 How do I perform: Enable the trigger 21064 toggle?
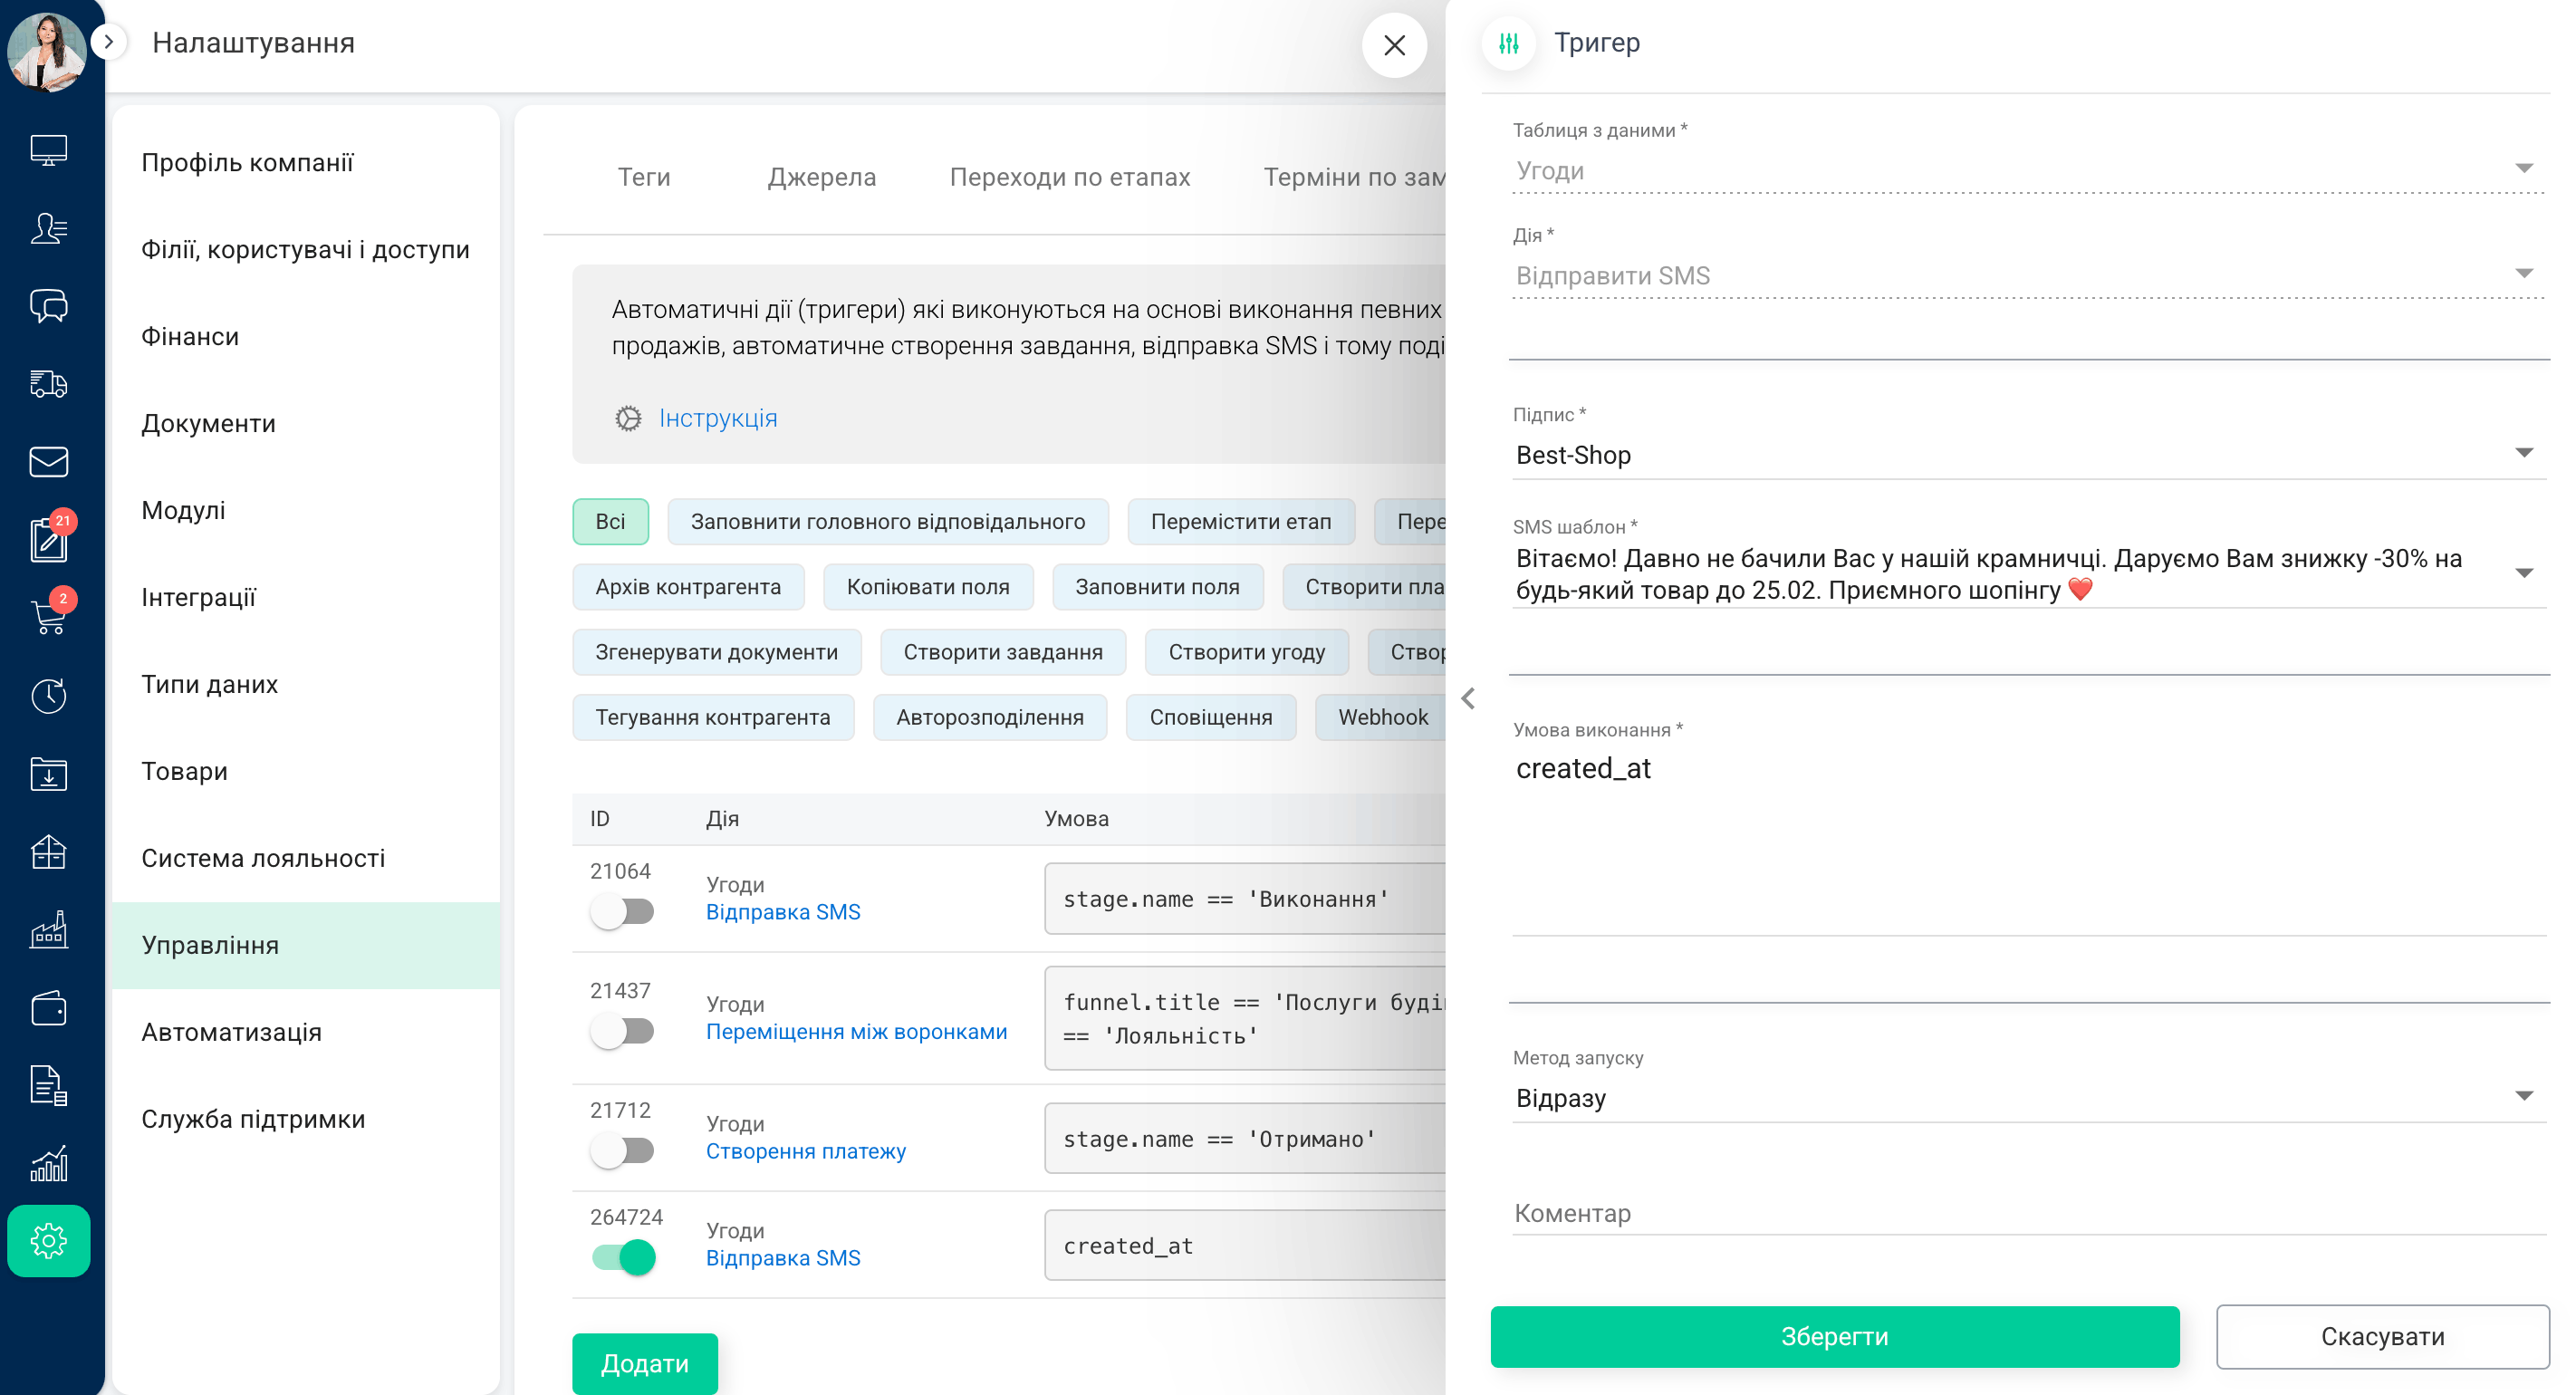tap(622, 911)
